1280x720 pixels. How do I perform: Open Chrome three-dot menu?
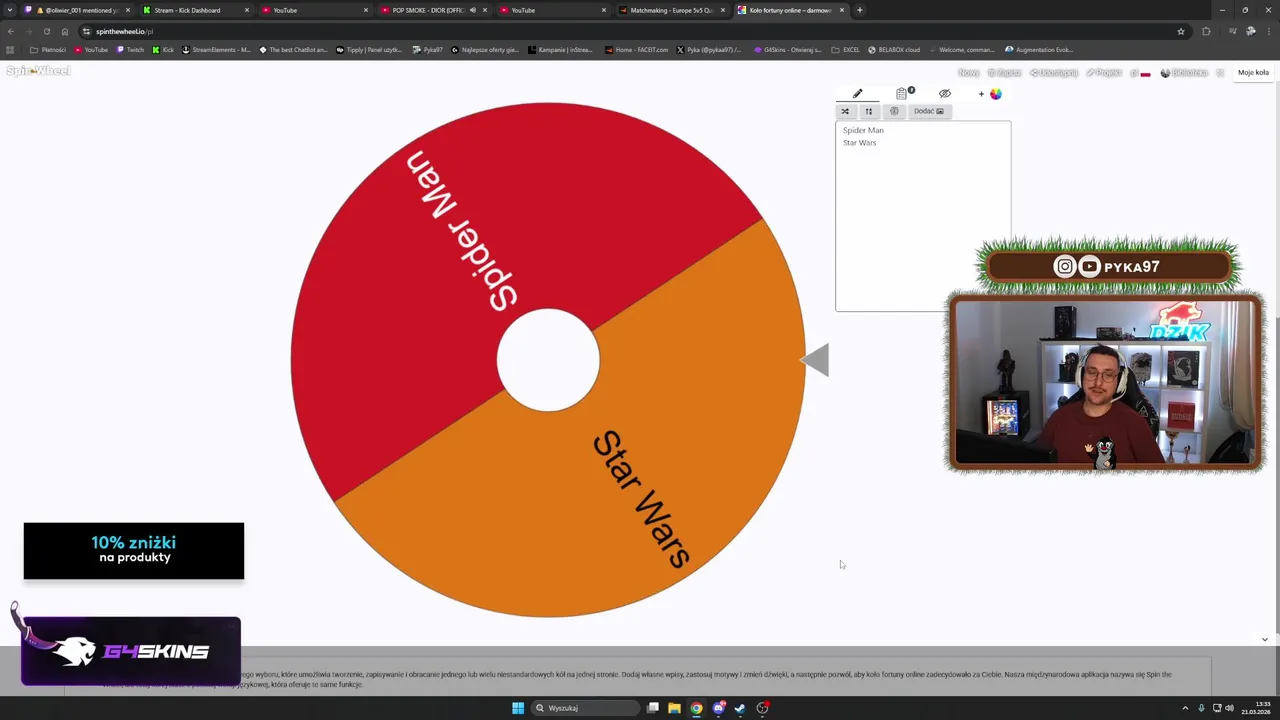pyautogui.click(x=1268, y=31)
